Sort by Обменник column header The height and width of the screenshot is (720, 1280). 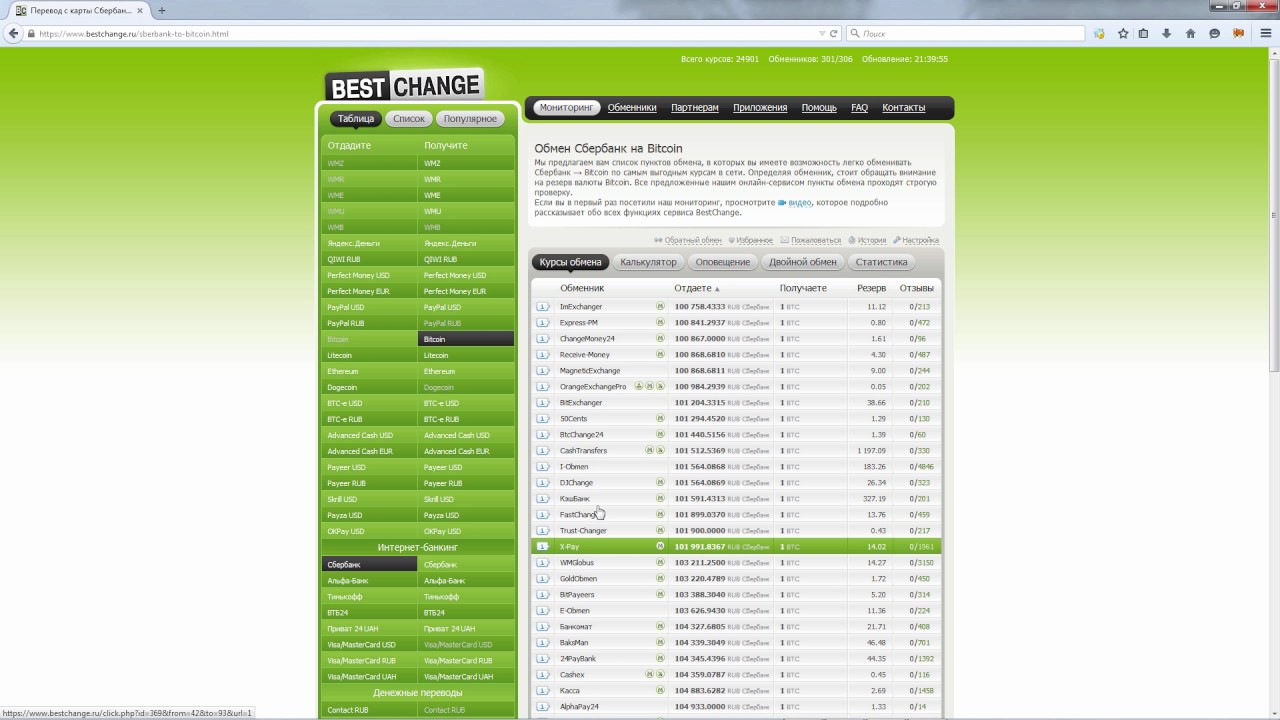point(582,288)
